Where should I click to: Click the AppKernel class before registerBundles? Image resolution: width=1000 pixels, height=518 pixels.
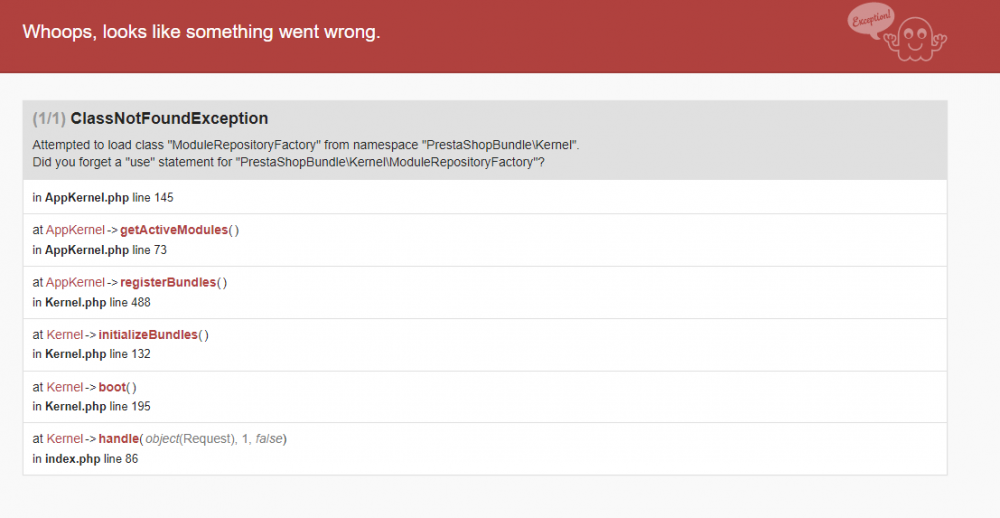coord(75,282)
